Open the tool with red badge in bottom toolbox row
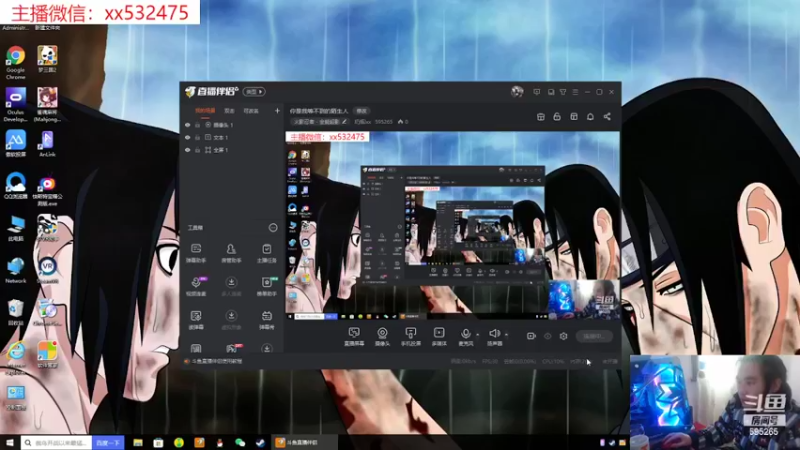This screenshot has width=800, height=450. point(232,348)
